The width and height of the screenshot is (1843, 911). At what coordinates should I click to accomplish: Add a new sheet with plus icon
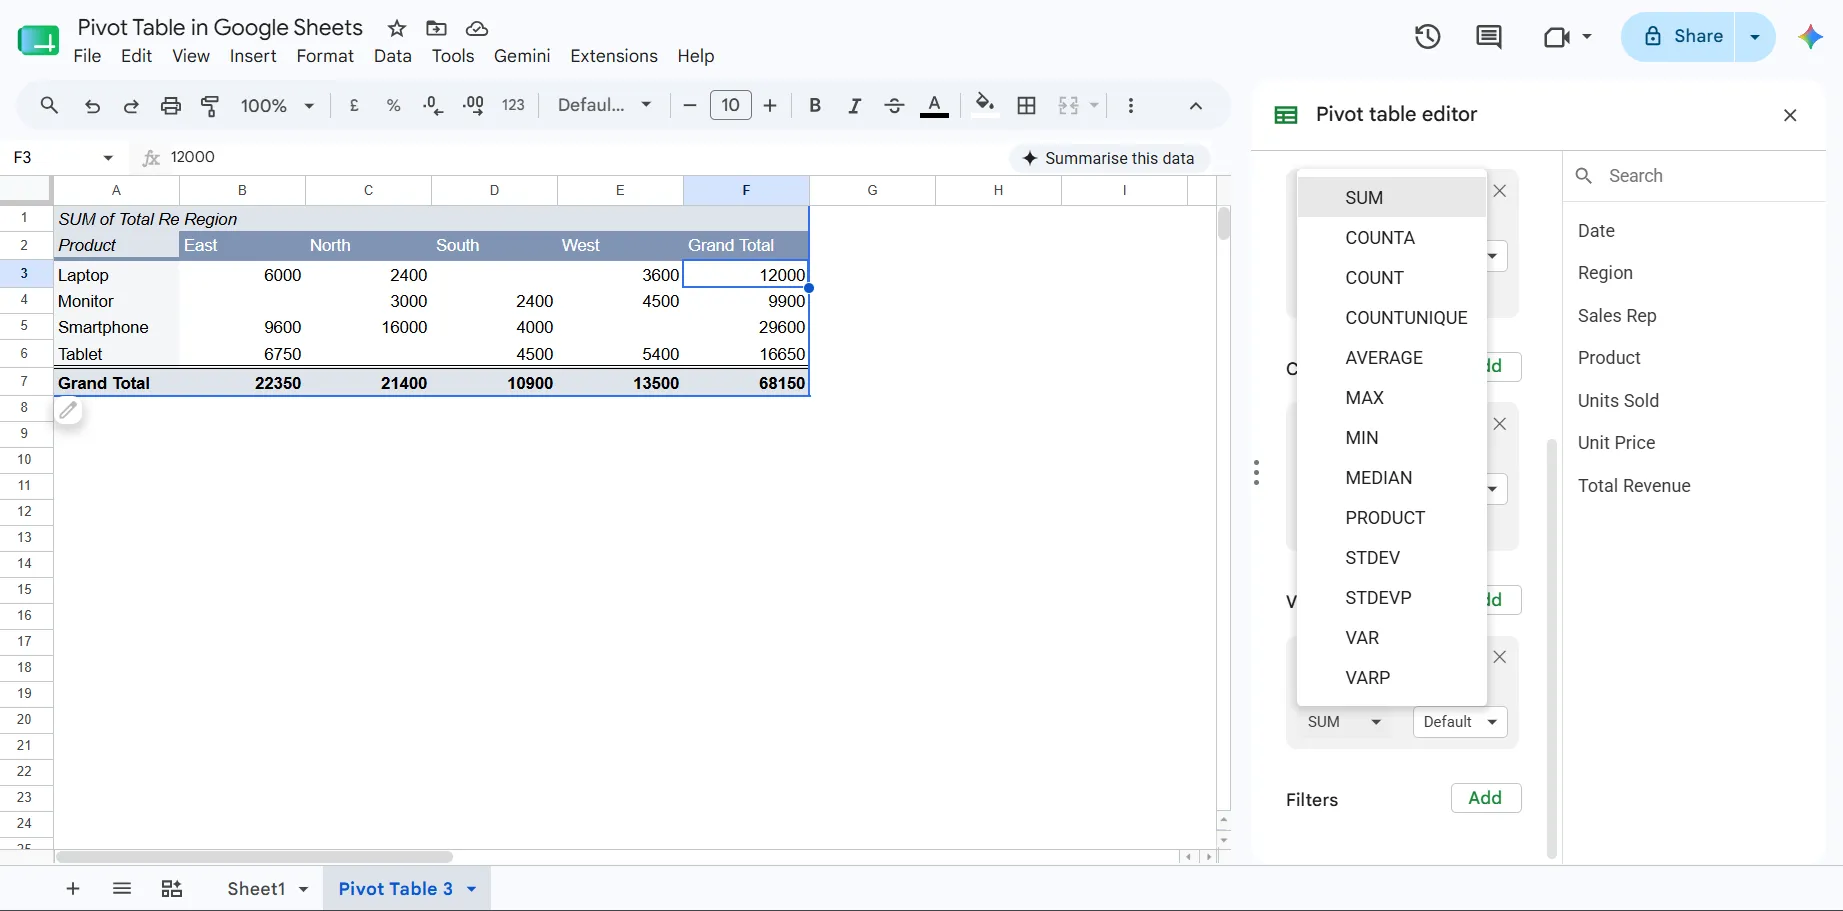coord(73,889)
